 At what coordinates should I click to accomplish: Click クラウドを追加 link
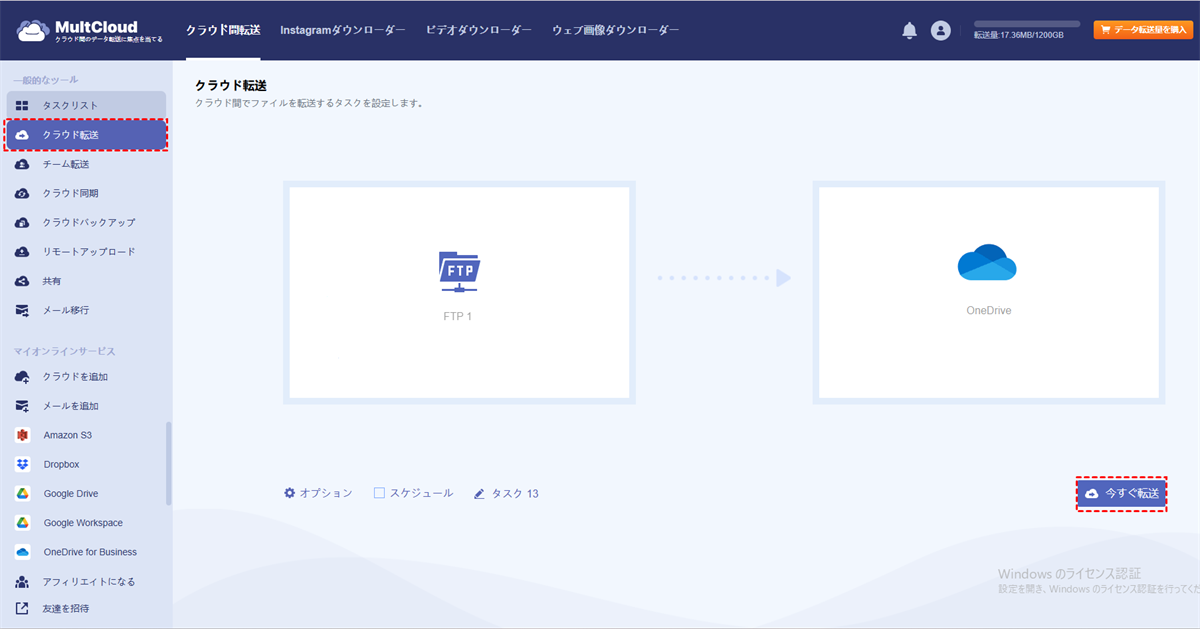(x=75, y=377)
